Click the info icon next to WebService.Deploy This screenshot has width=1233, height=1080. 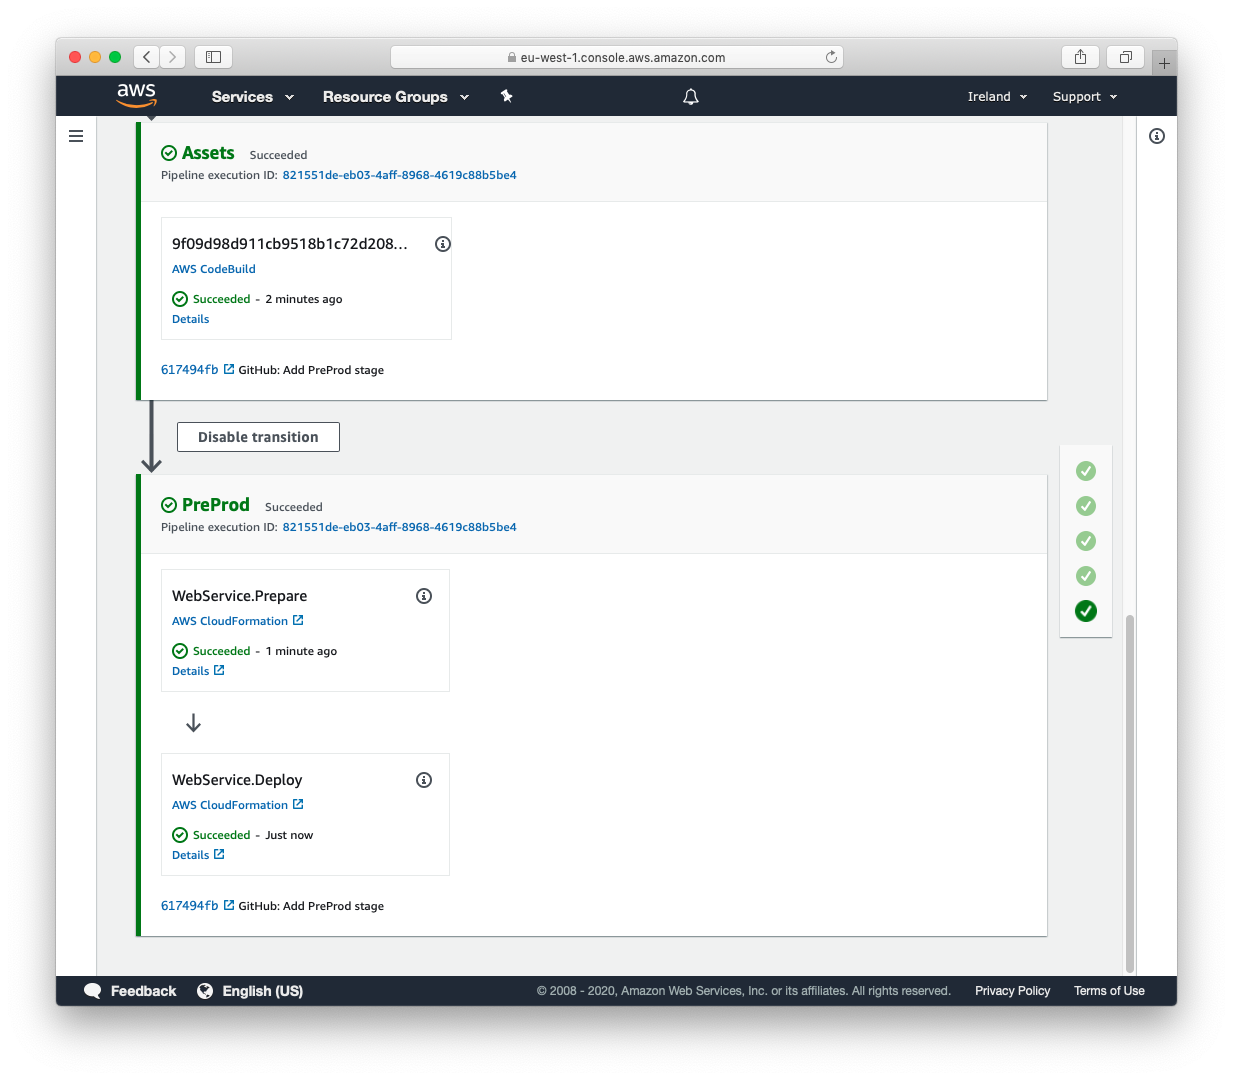point(423,779)
